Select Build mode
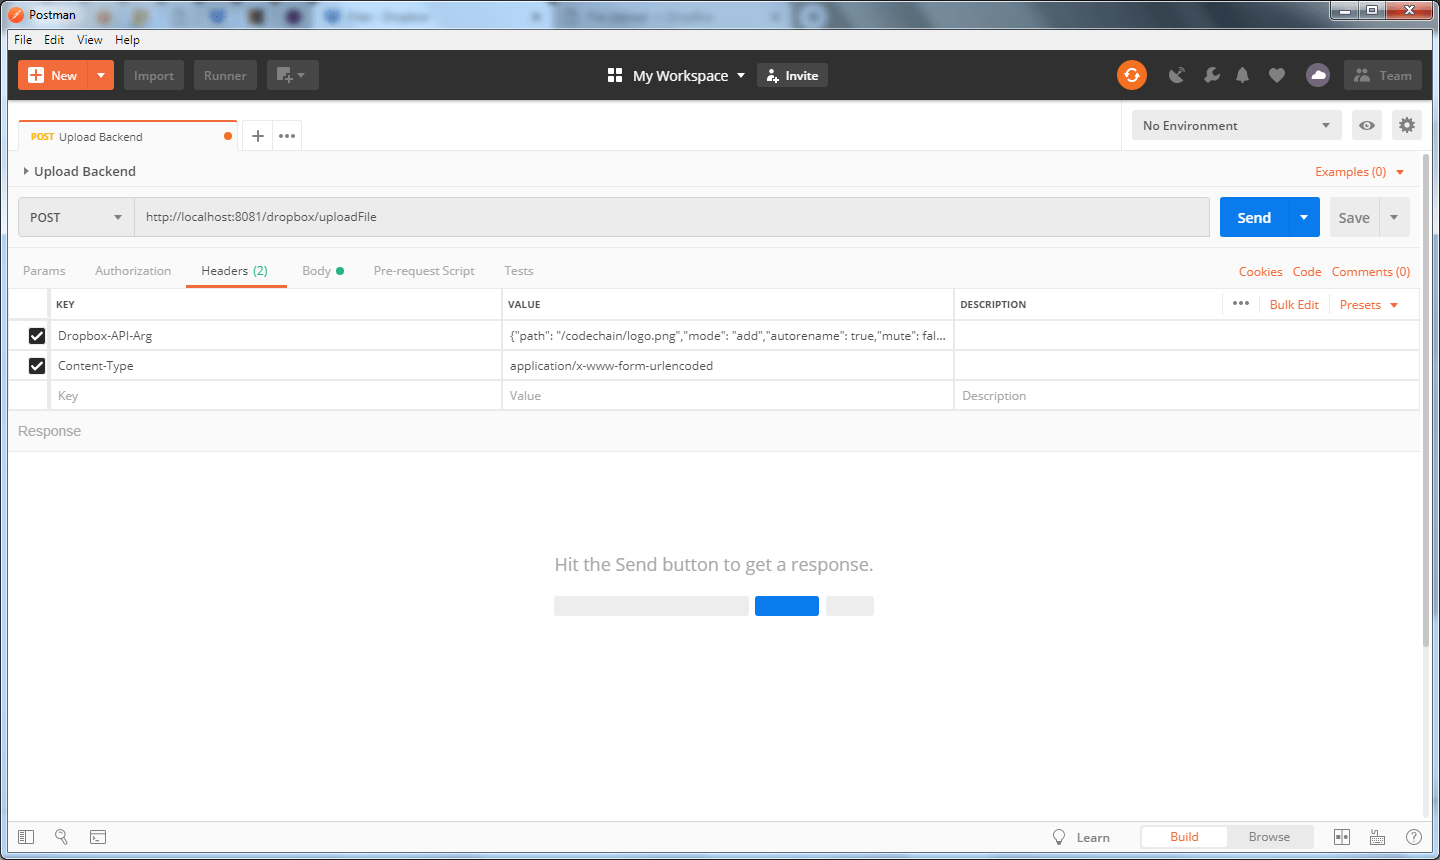 [1184, 837]
